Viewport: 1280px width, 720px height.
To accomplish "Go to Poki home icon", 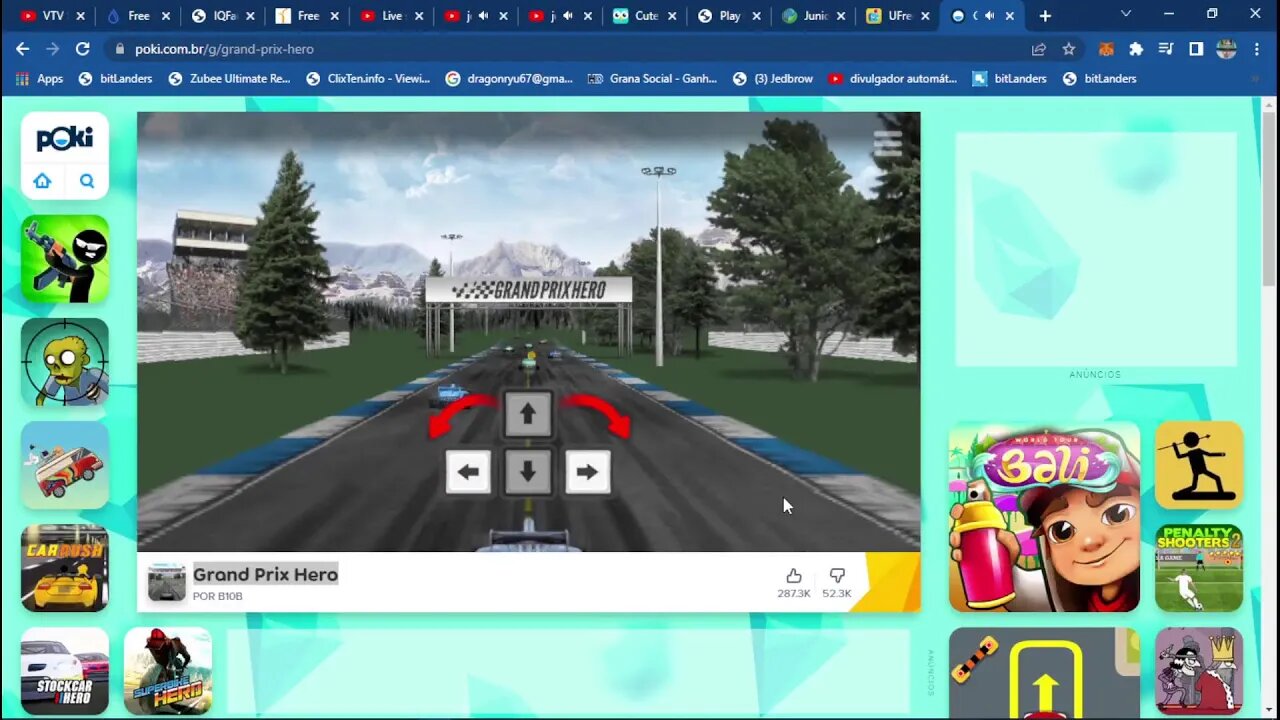I will (x=42, y=181).
